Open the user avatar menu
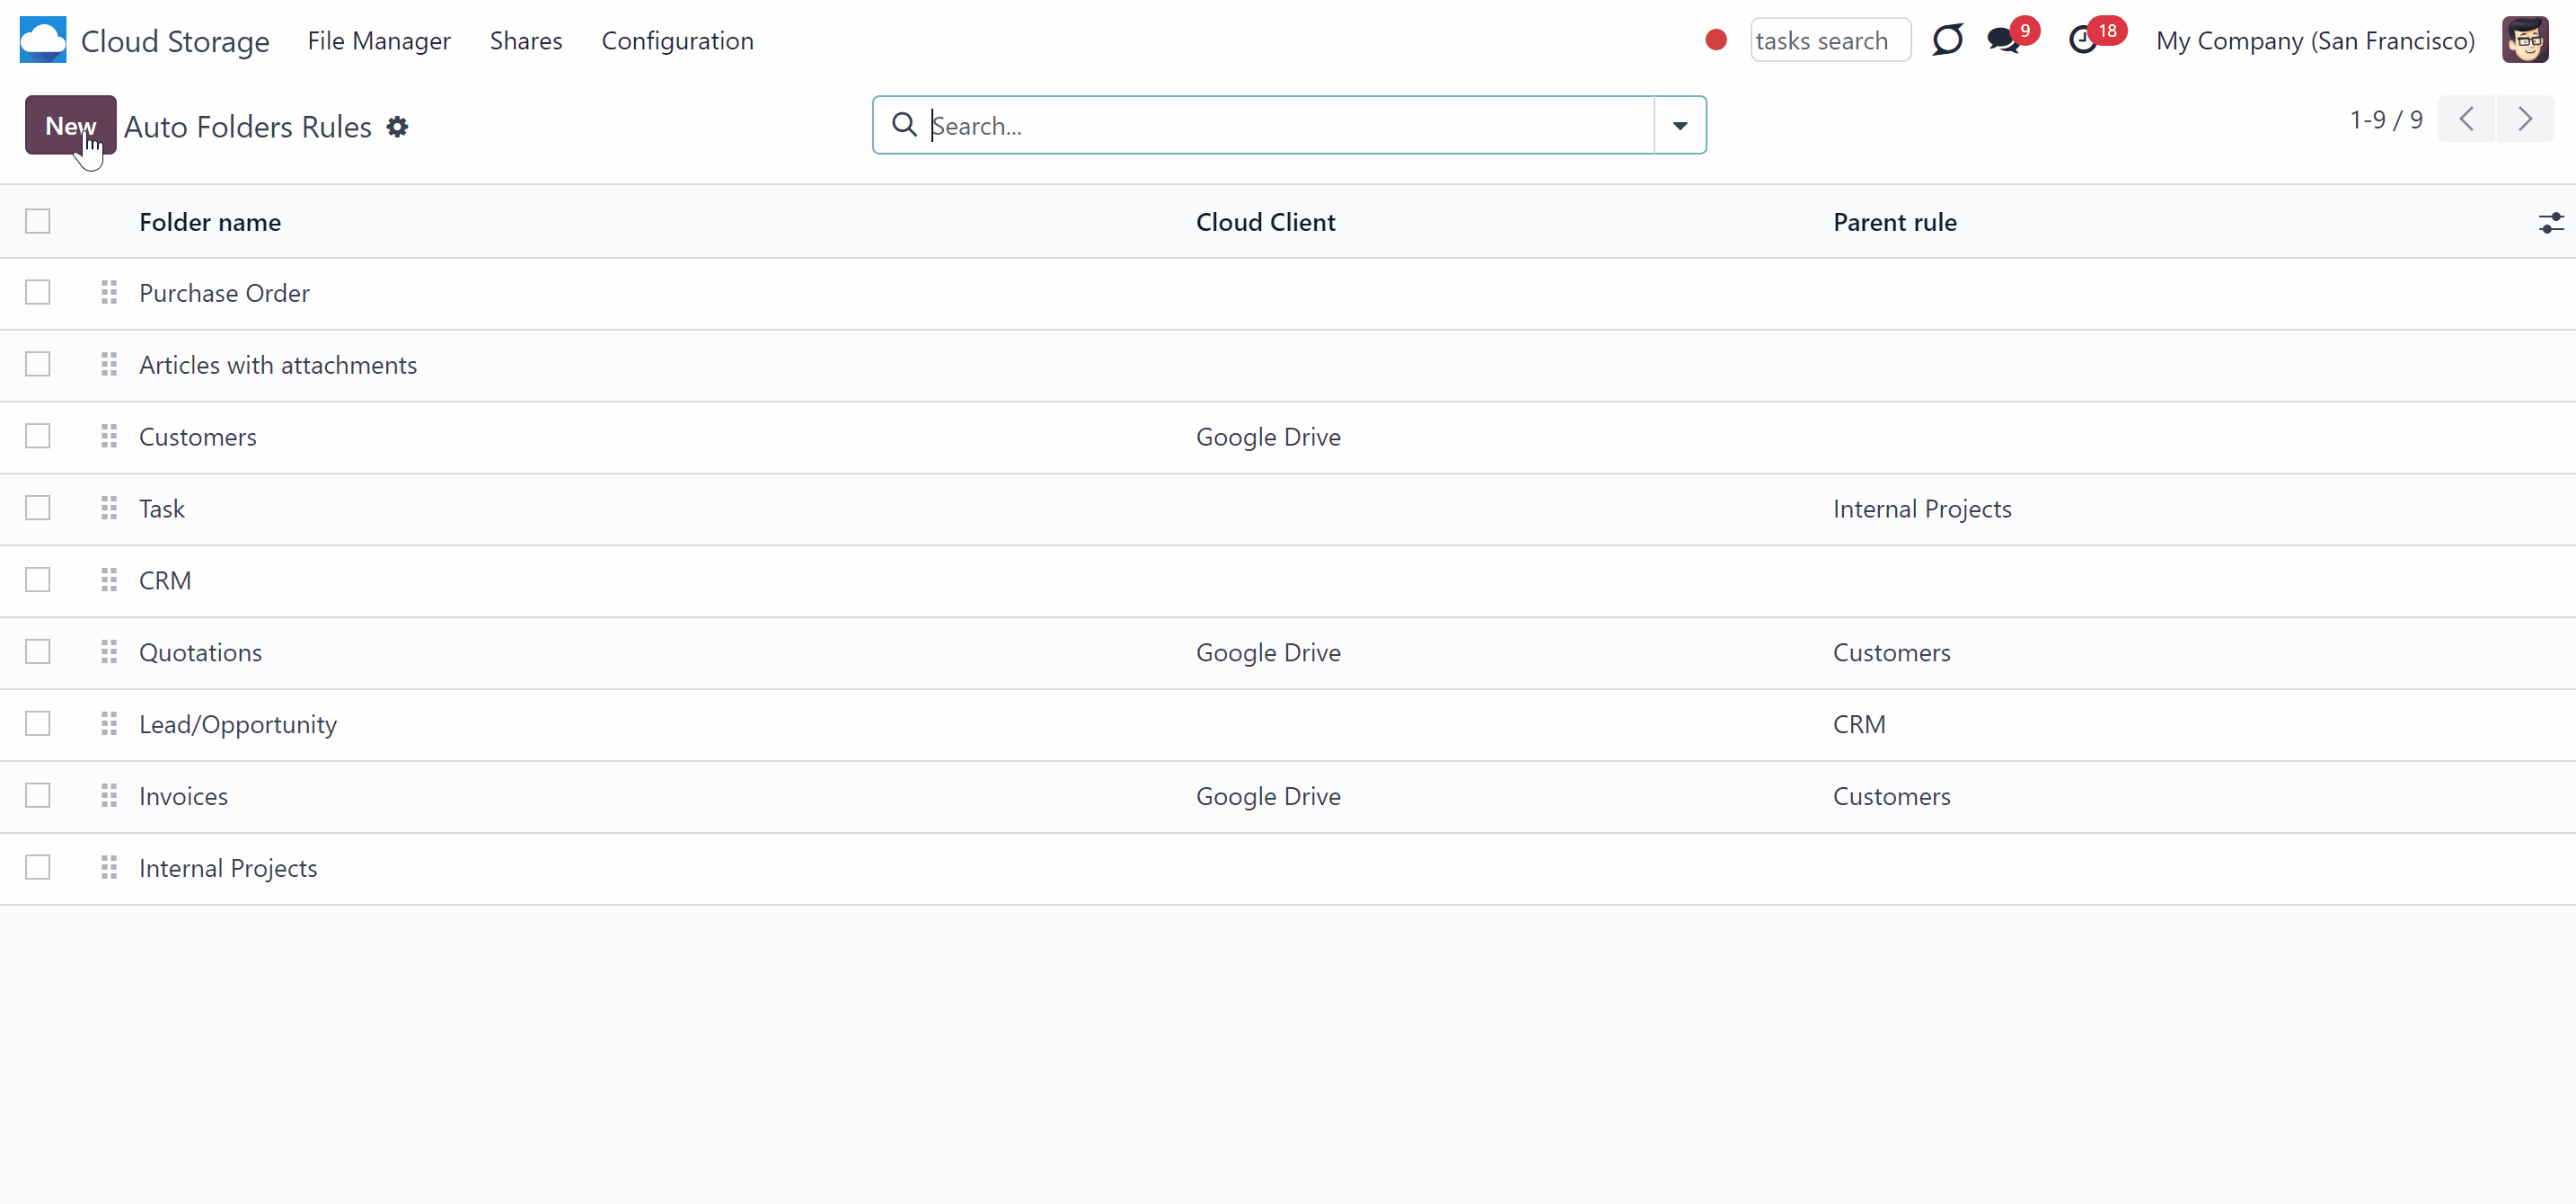The height and width of the screenshot is (1204, 2576). (2525, 40)
